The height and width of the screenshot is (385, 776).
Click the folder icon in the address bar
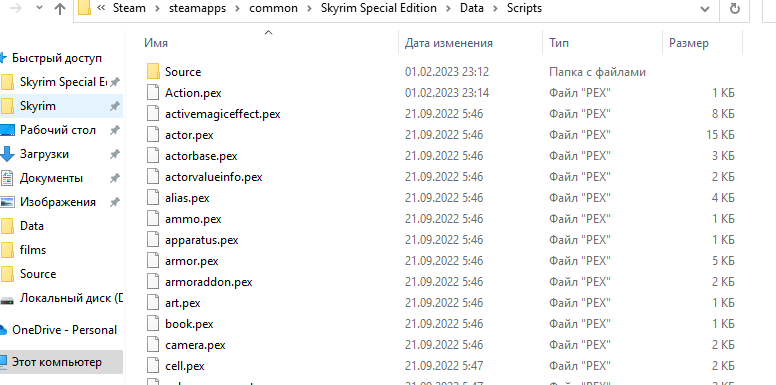pyautogui.click(x=84, y=8)
